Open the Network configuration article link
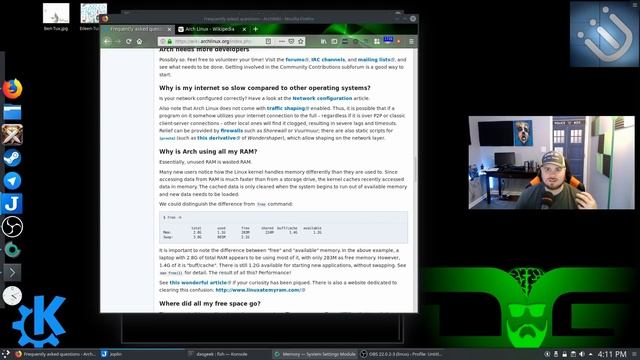Image resolution: width=640 pixels, height=360 pixels. (322, 98)
